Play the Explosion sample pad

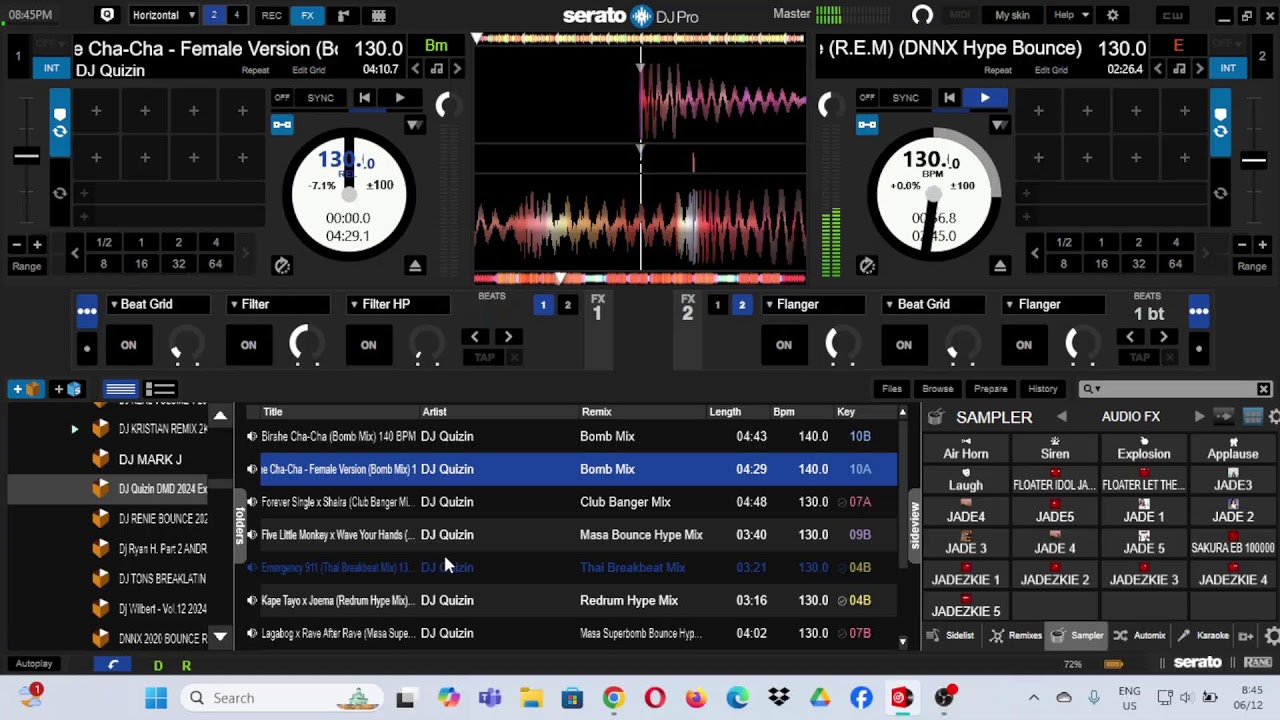pos(1144,449)
